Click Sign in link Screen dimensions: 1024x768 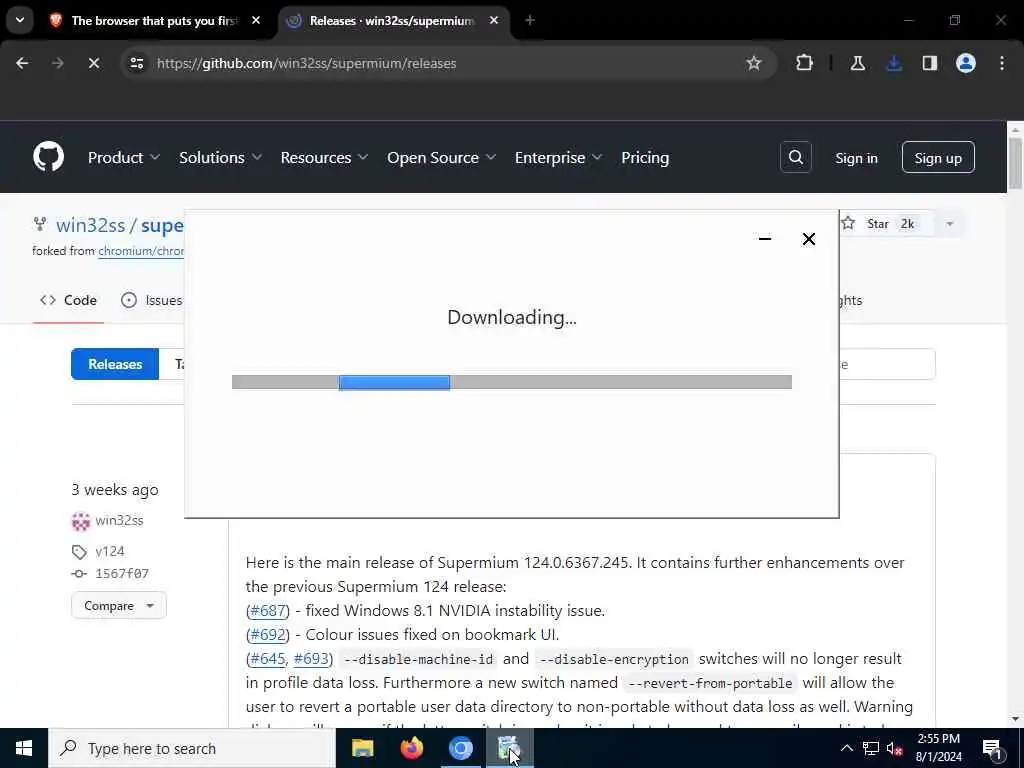point(856,158)
